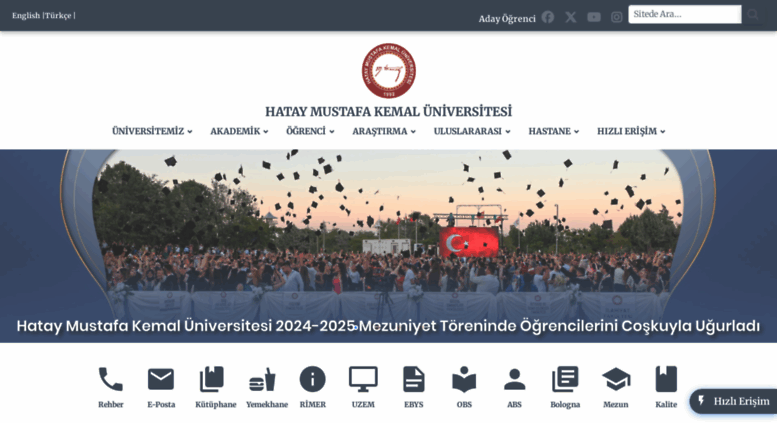Visit the university Facebook page
Screen dimensions: 777x423
[x=548, y=17]
